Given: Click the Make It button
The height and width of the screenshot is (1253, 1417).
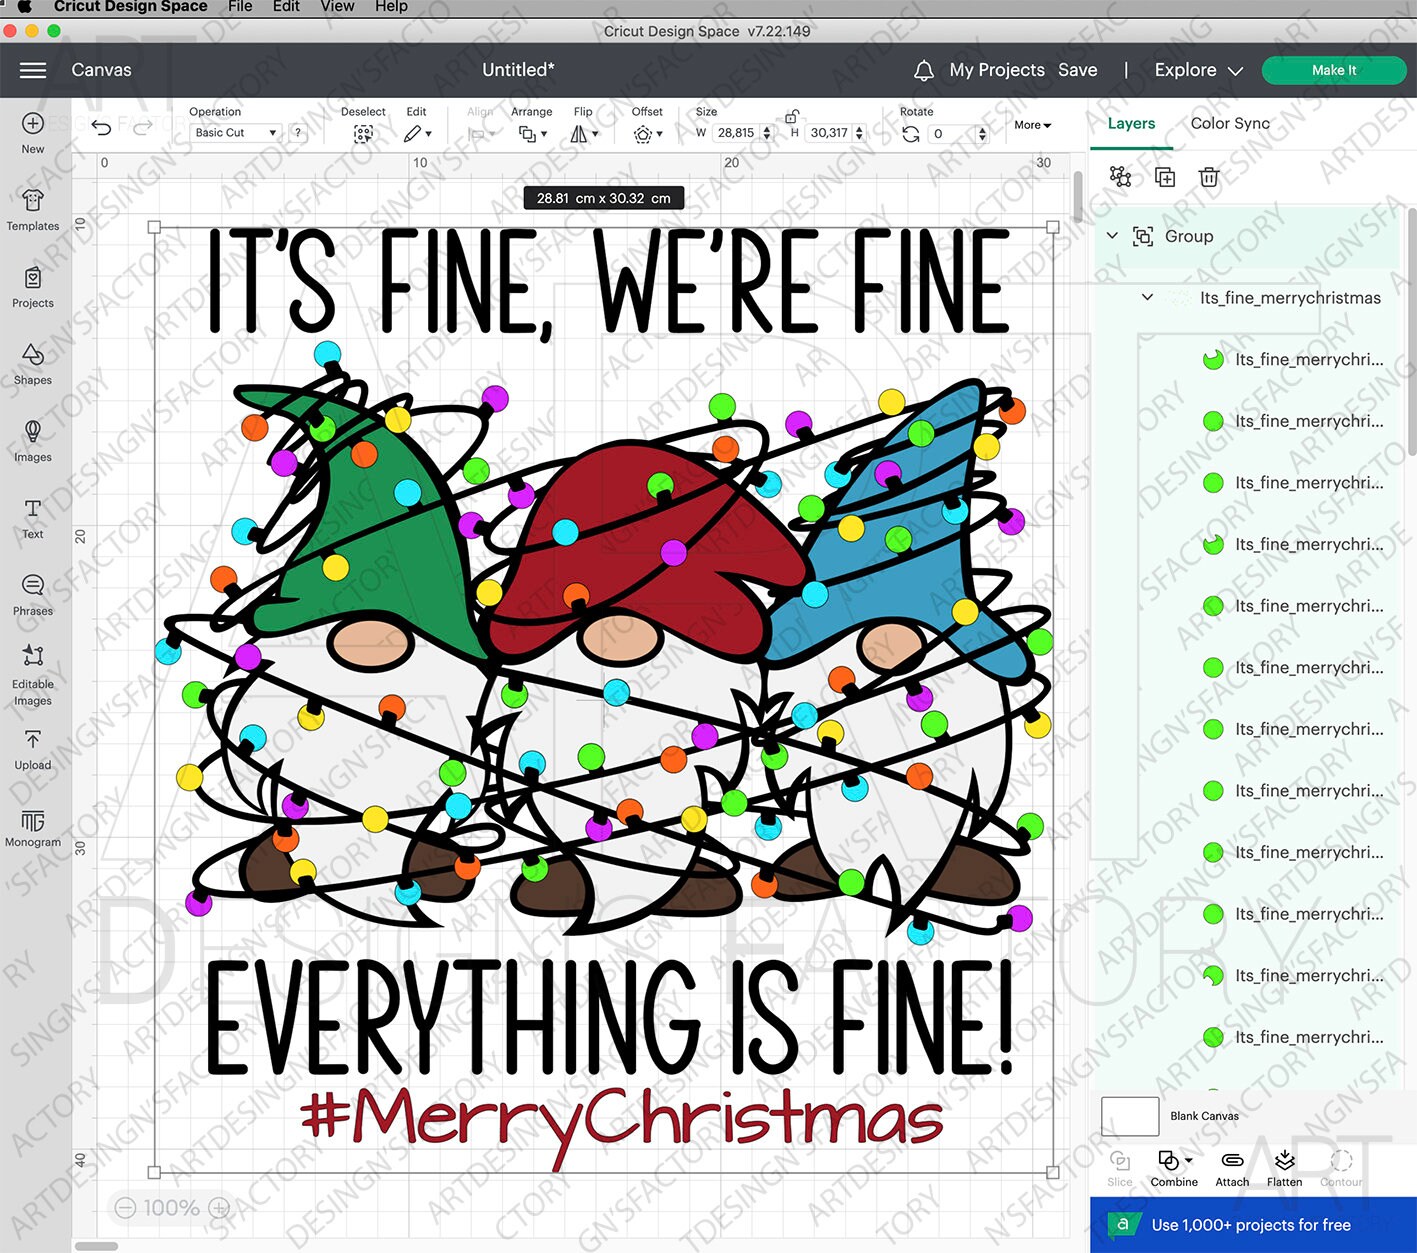Looking at the screenshot, I should tap(1334, 70).
